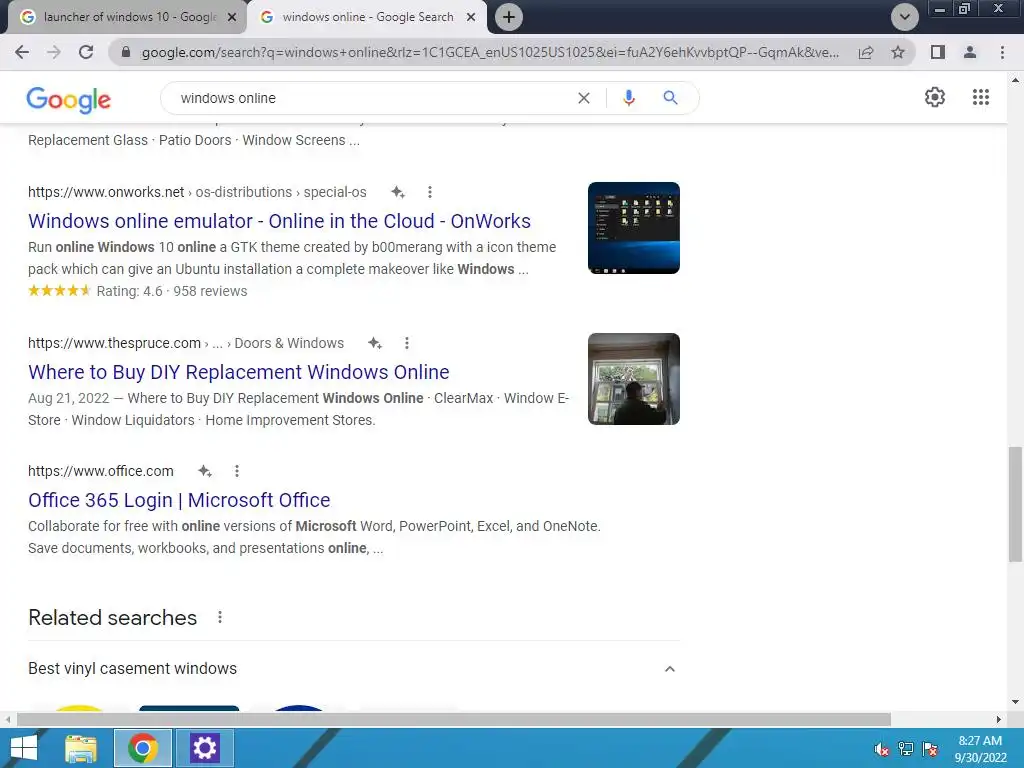Open the OnWorks desktop screenshot thumbnail

point(633,228)
